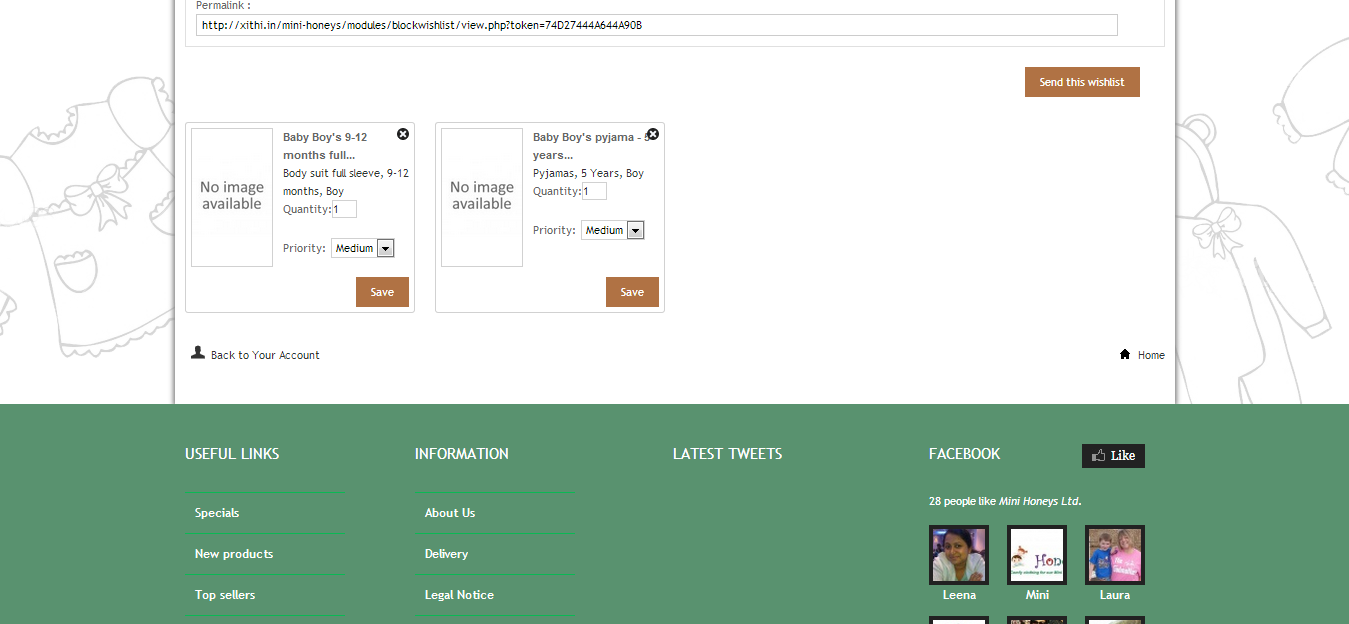Image resolution: width=1349 pixels, height=624 pixels.
Task: Click the No image thumbnail of 9-12 months item
Action: click(x=232, y=197)
